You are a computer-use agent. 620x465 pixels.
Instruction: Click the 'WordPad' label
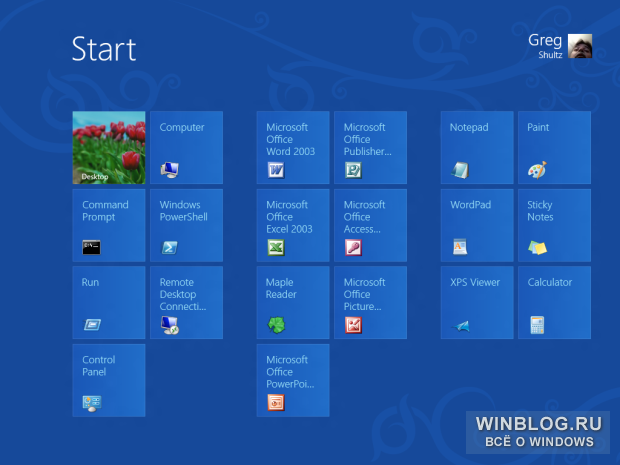pyautogui.click(x=471, y=205)
